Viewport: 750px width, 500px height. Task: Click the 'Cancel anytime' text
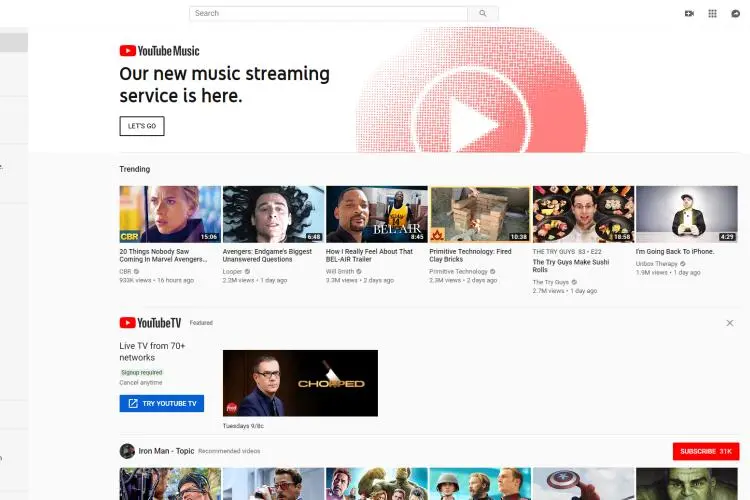[x=141, y=383]
